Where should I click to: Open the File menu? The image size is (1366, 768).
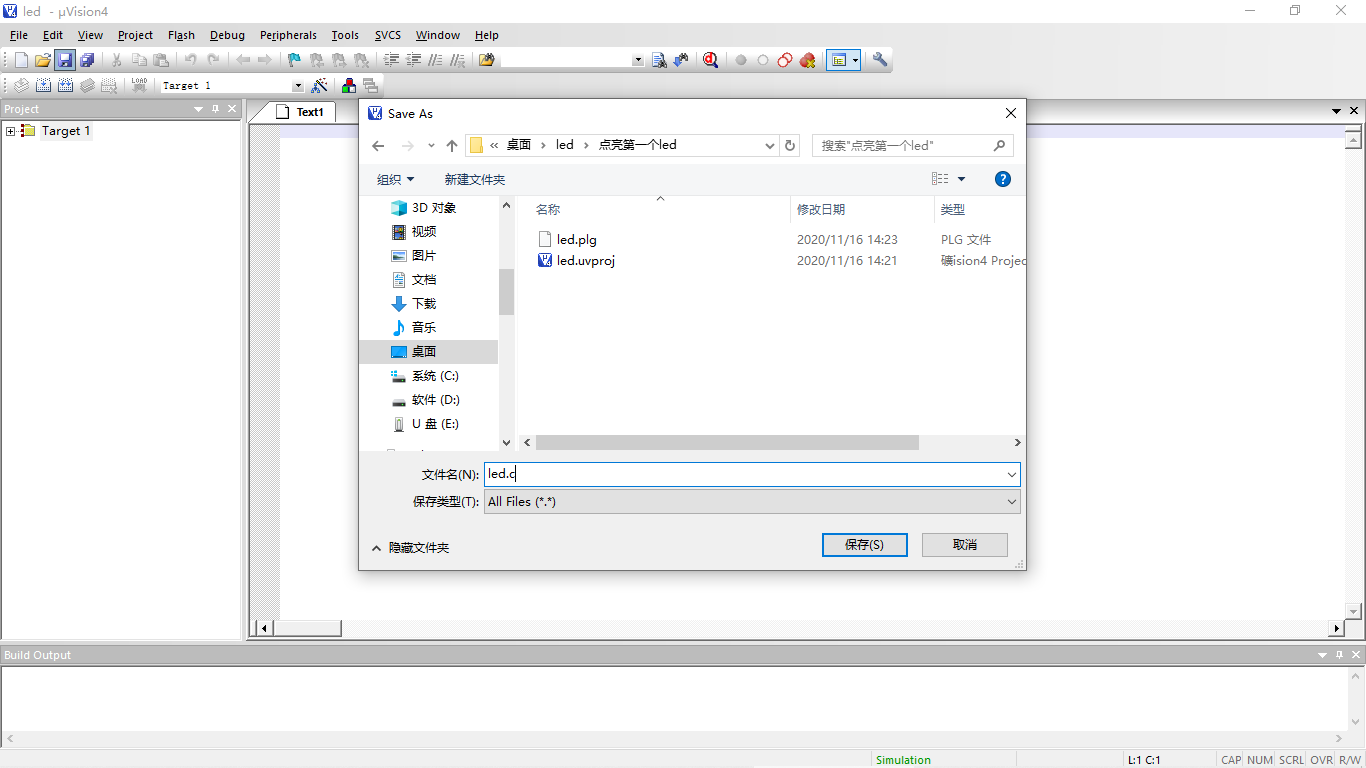(x=18, y=35)
